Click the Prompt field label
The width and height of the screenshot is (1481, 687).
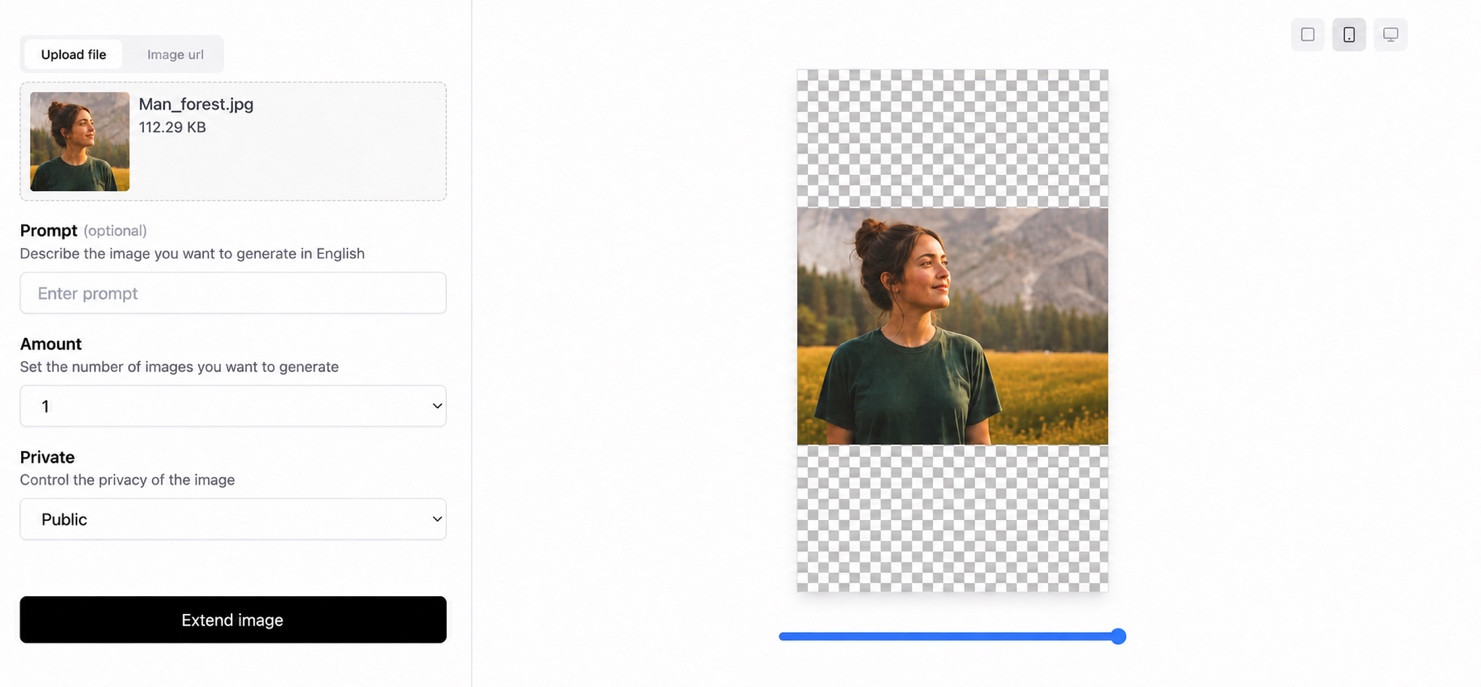(49, 230)
